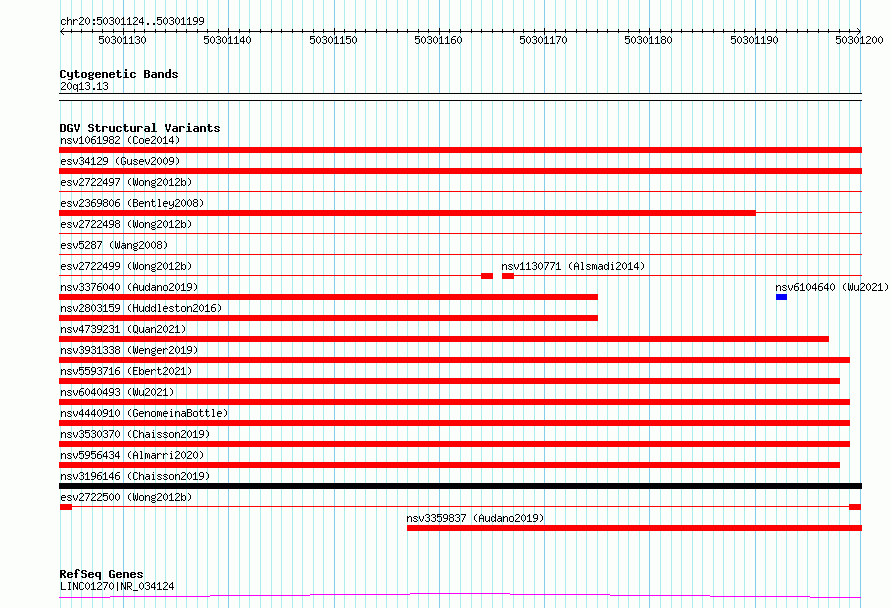Click the blue nsv6104640 variant bar
890x608 pixels.
pyautogui.click(x=781, y=297)
